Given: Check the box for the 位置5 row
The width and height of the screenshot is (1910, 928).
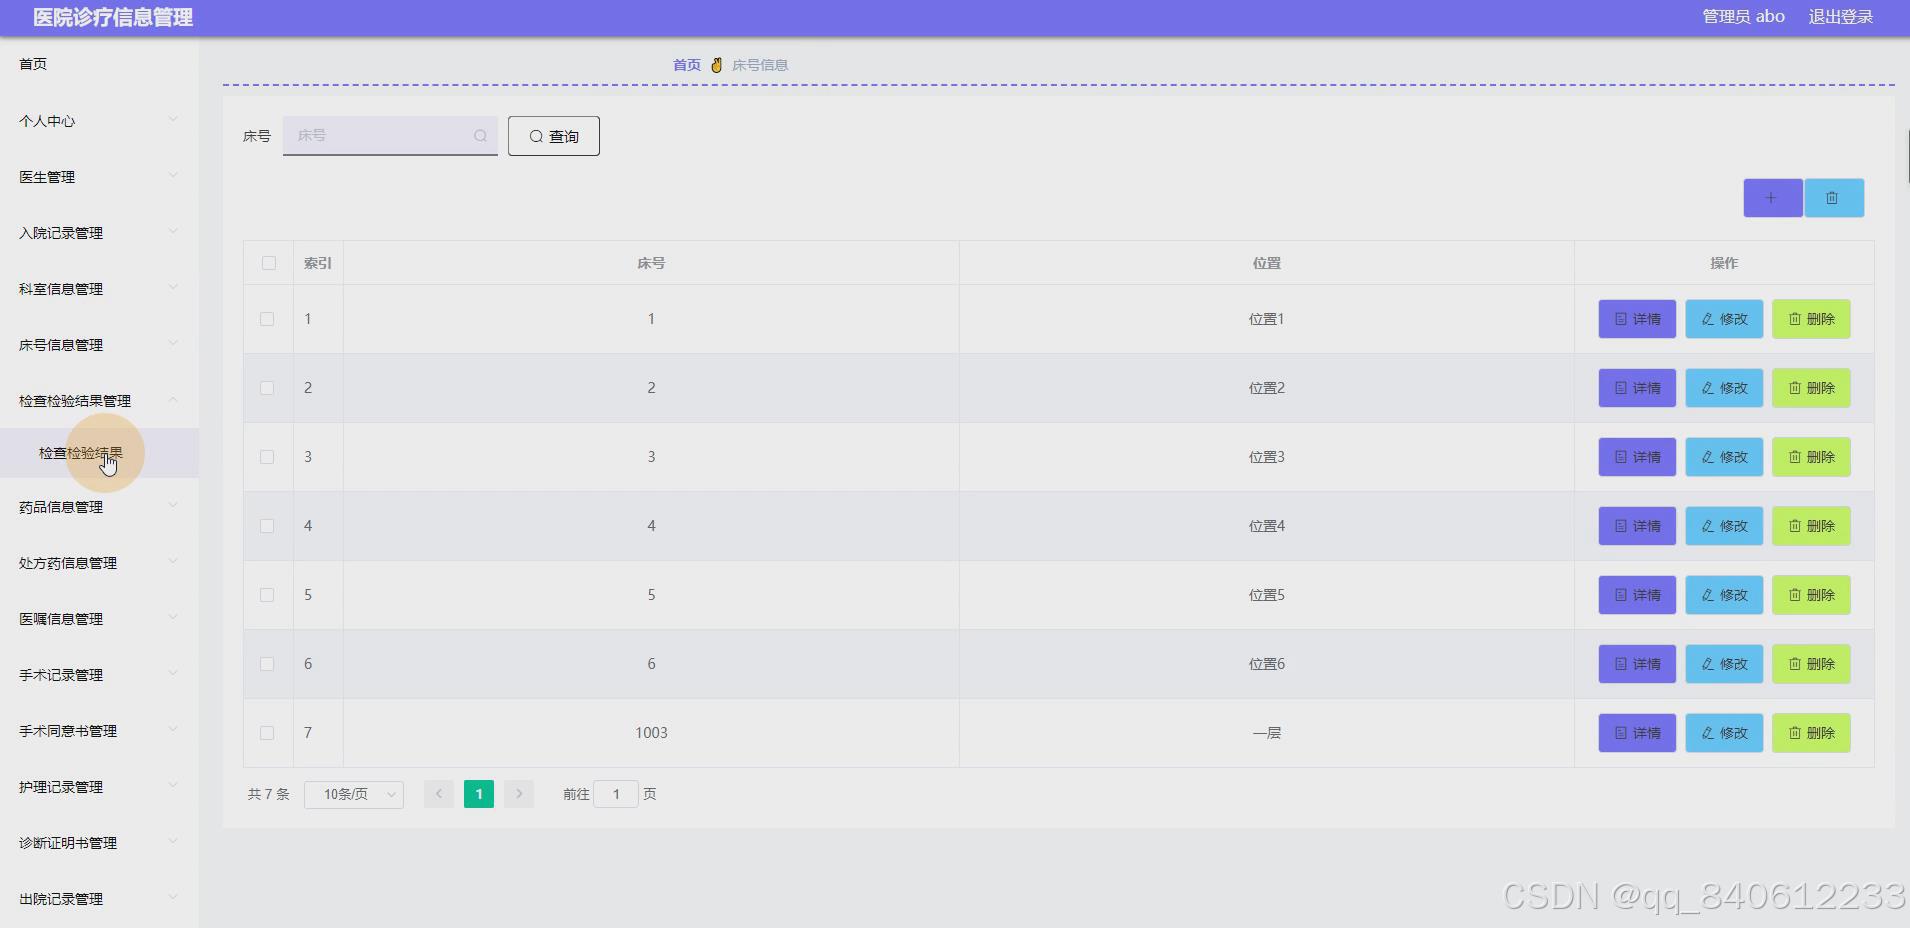Looking at the screenshot, I should (x=267, y=595).
